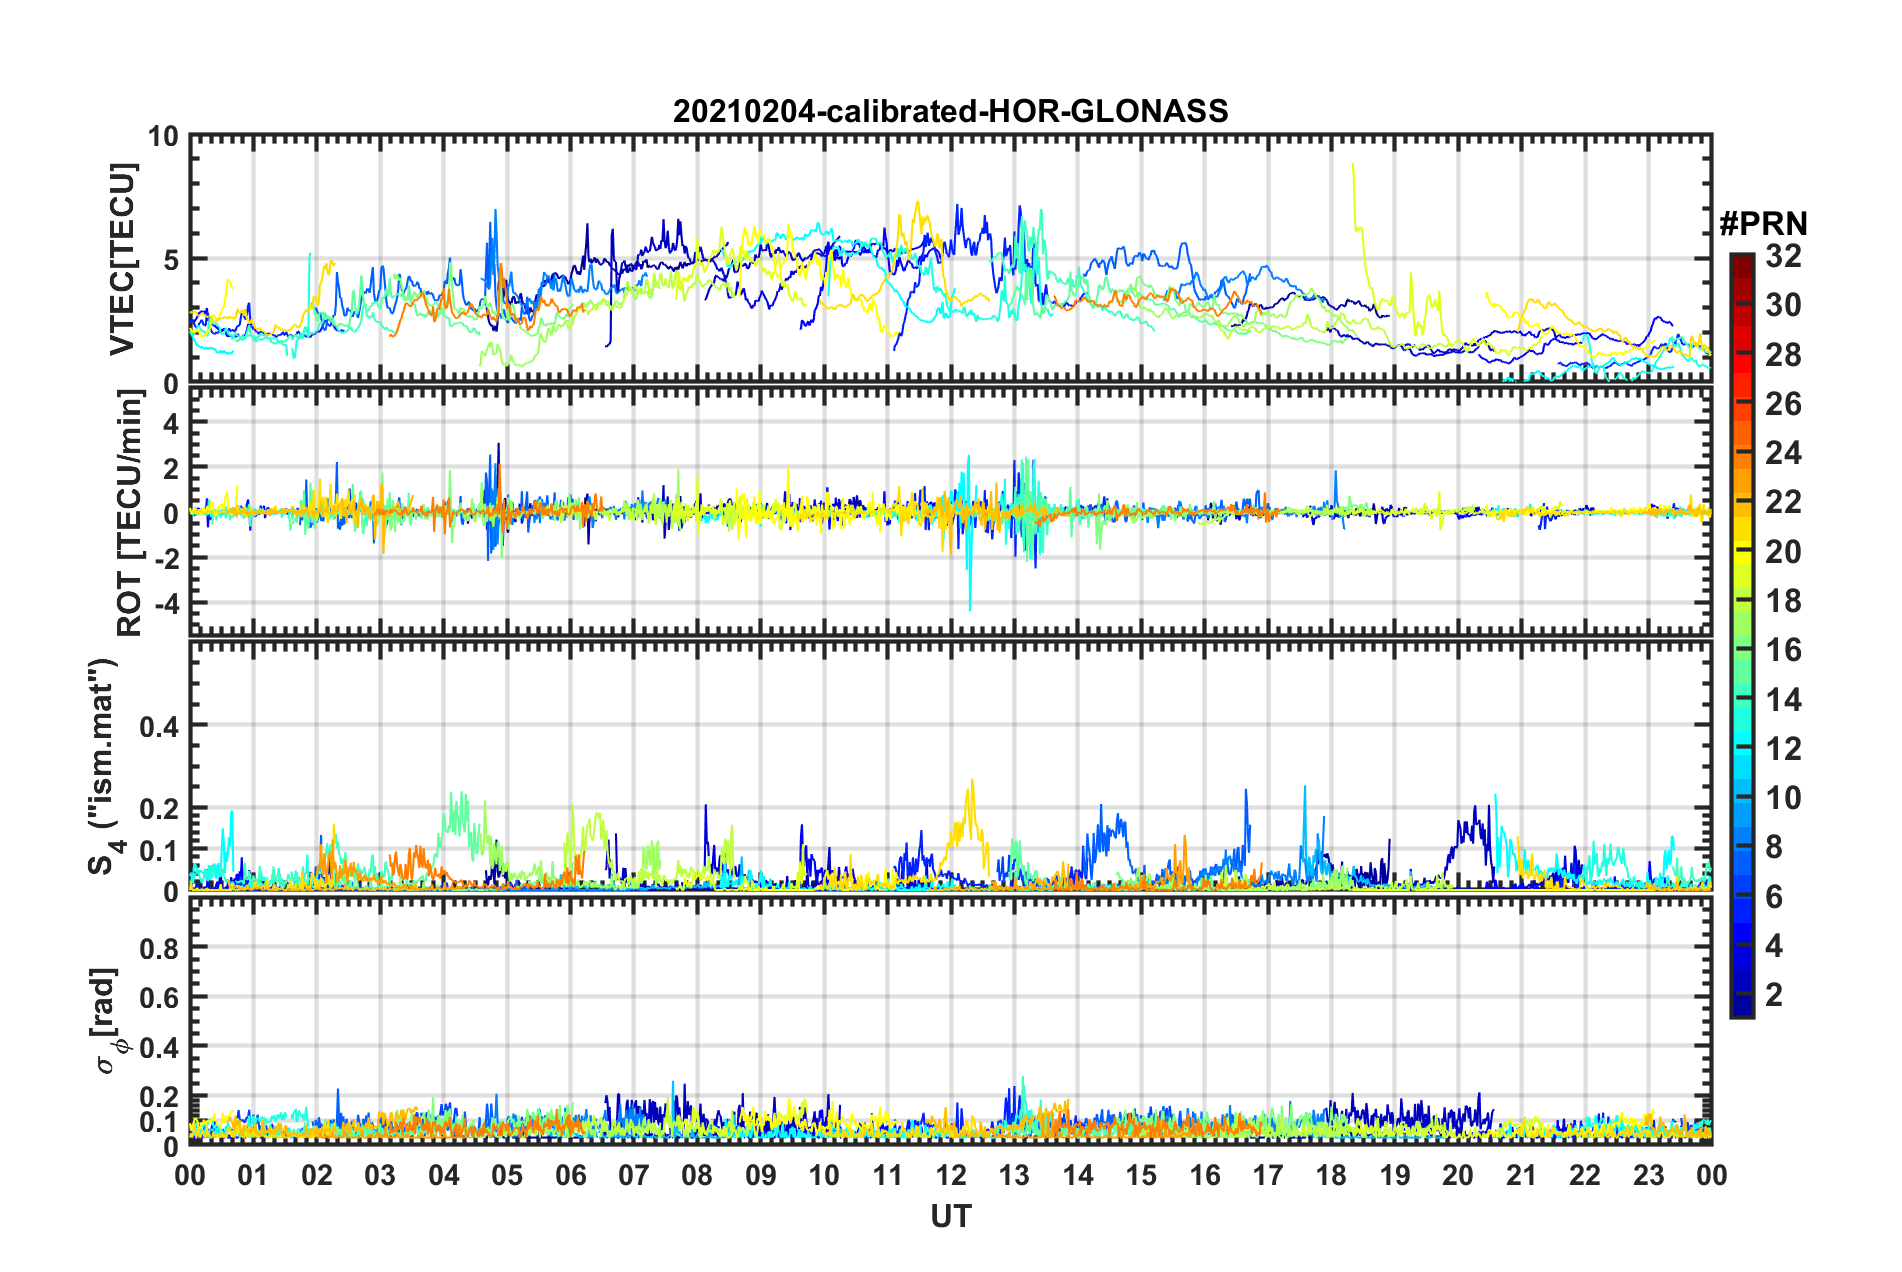The image size is (1902, 1272).
Task: Click the plot title 20210204-calibrated-HOR-GLONASS
Action: pos(950,111)
